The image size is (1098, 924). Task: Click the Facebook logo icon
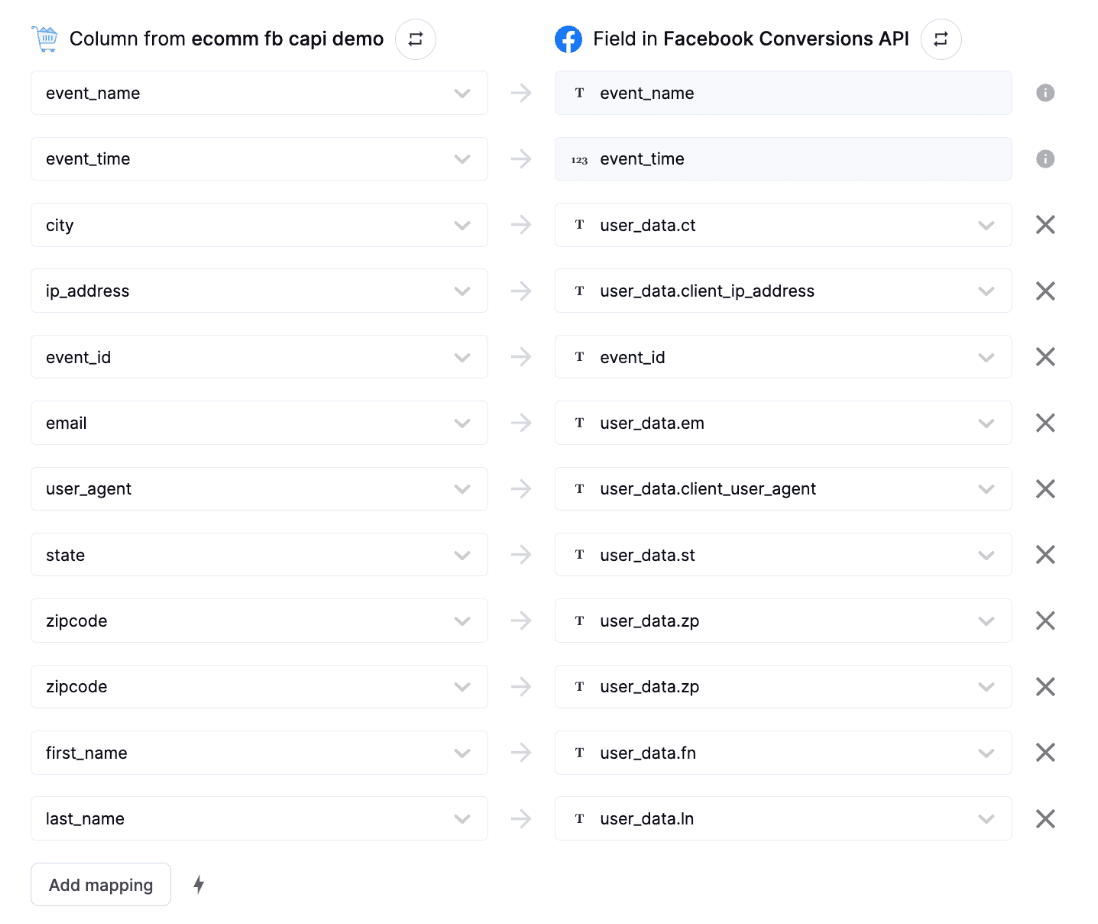click(x=568, y=40)
